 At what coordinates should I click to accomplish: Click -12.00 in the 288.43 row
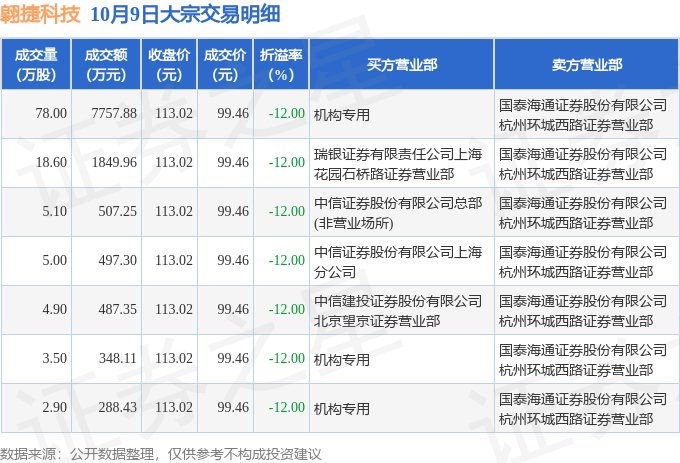[287, 408]
